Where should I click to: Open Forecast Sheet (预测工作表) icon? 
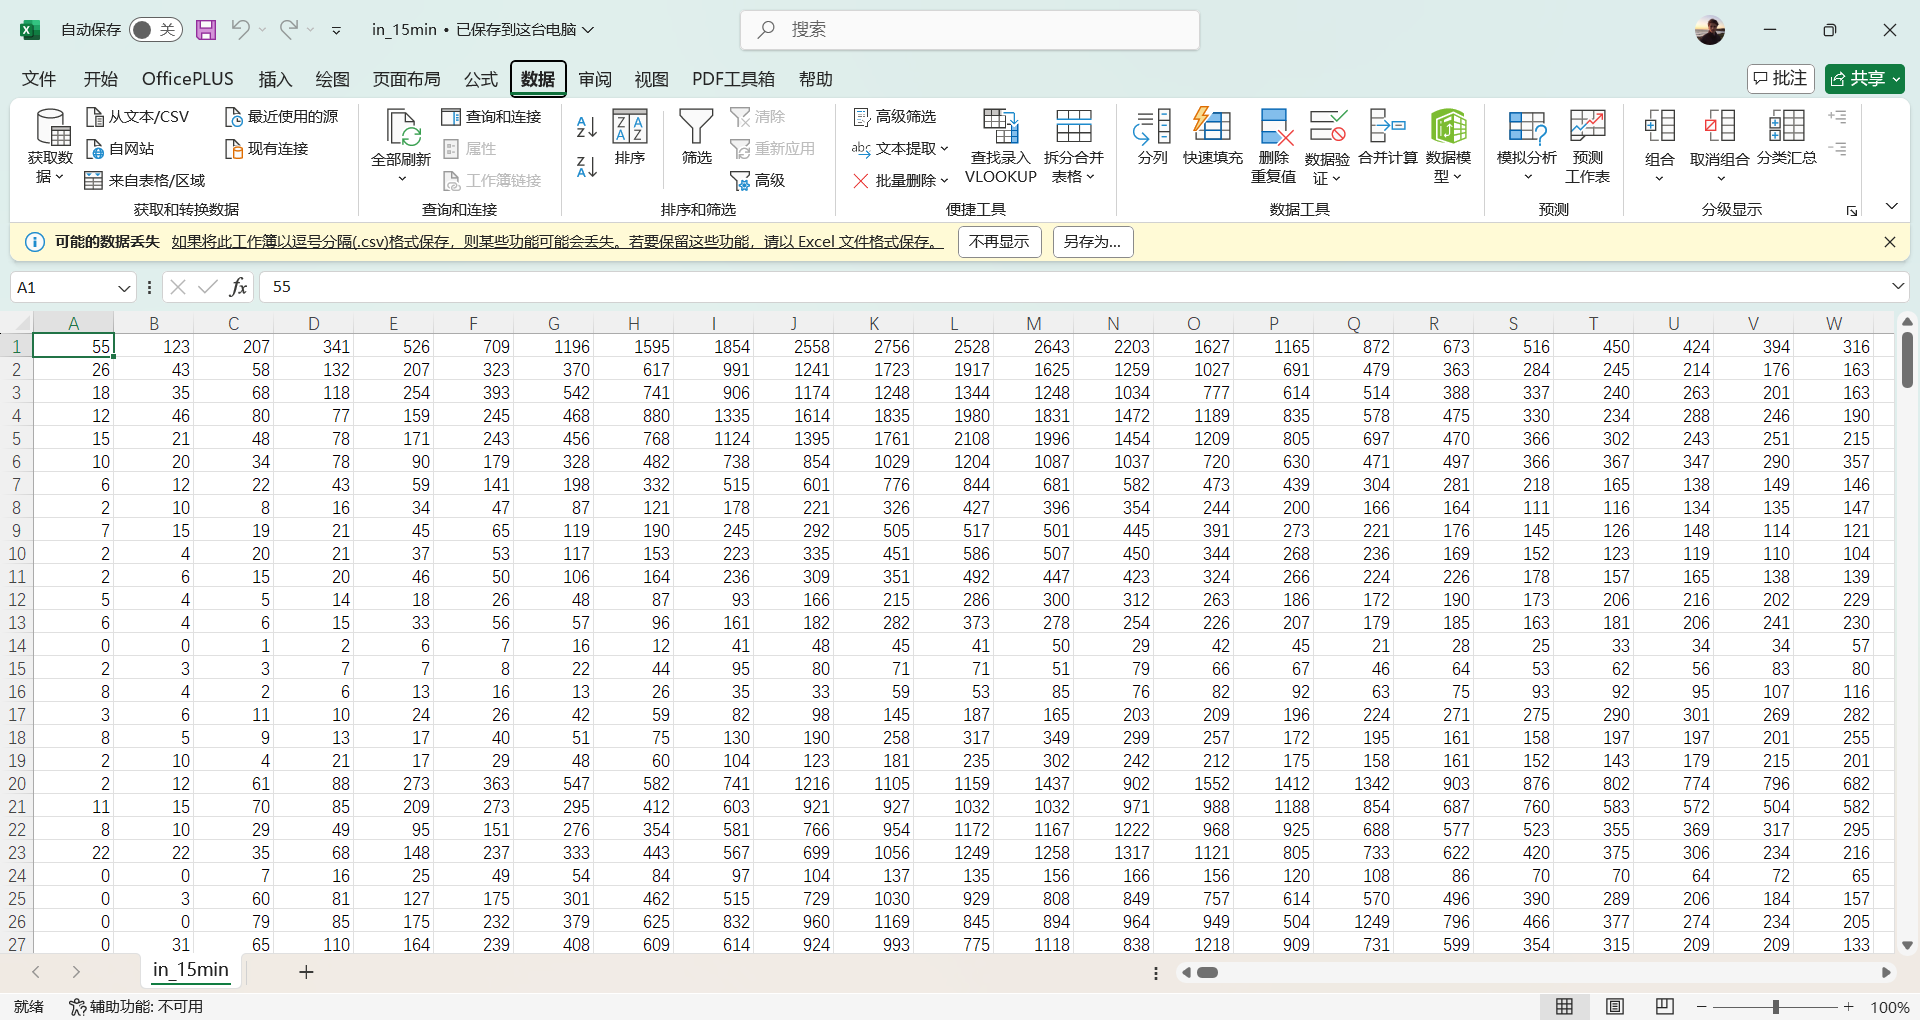click(x=1588, y=146)
